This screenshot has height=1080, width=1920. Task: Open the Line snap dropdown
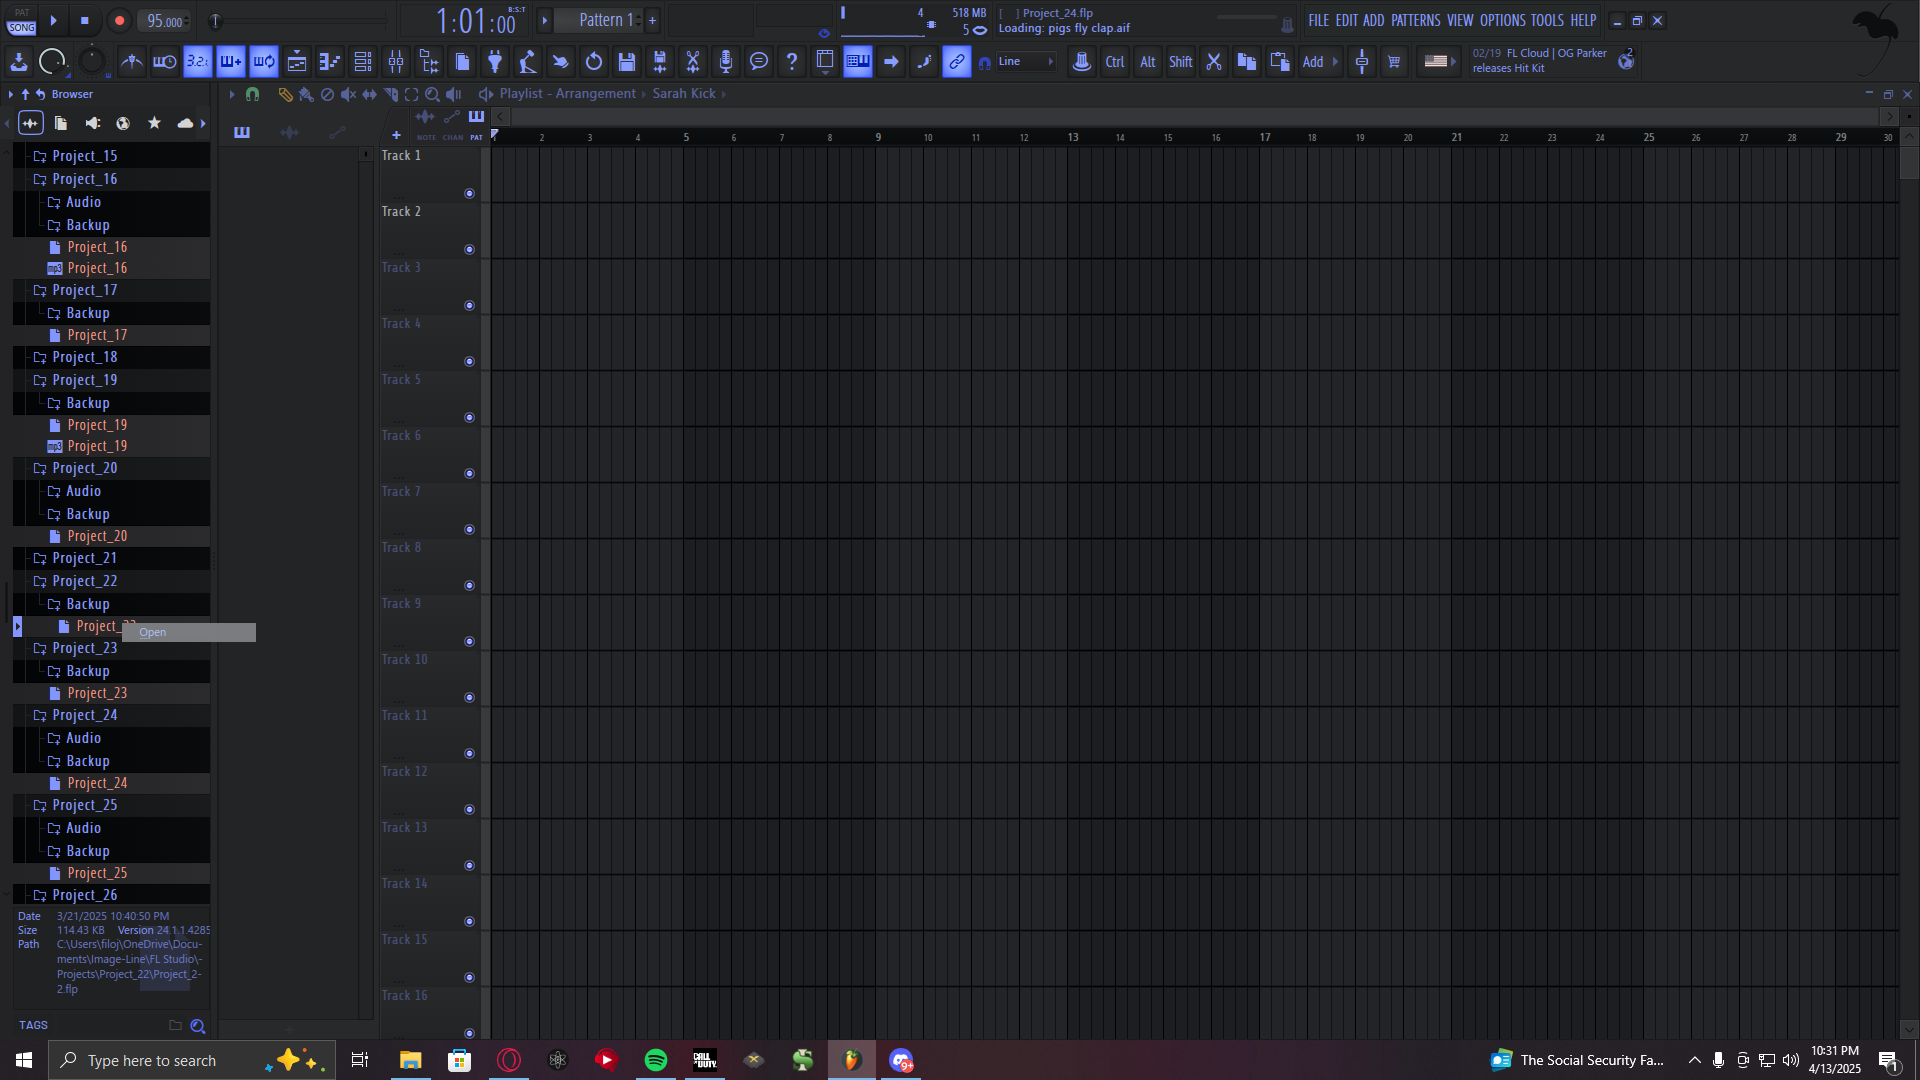click(x=1026, y=62)
